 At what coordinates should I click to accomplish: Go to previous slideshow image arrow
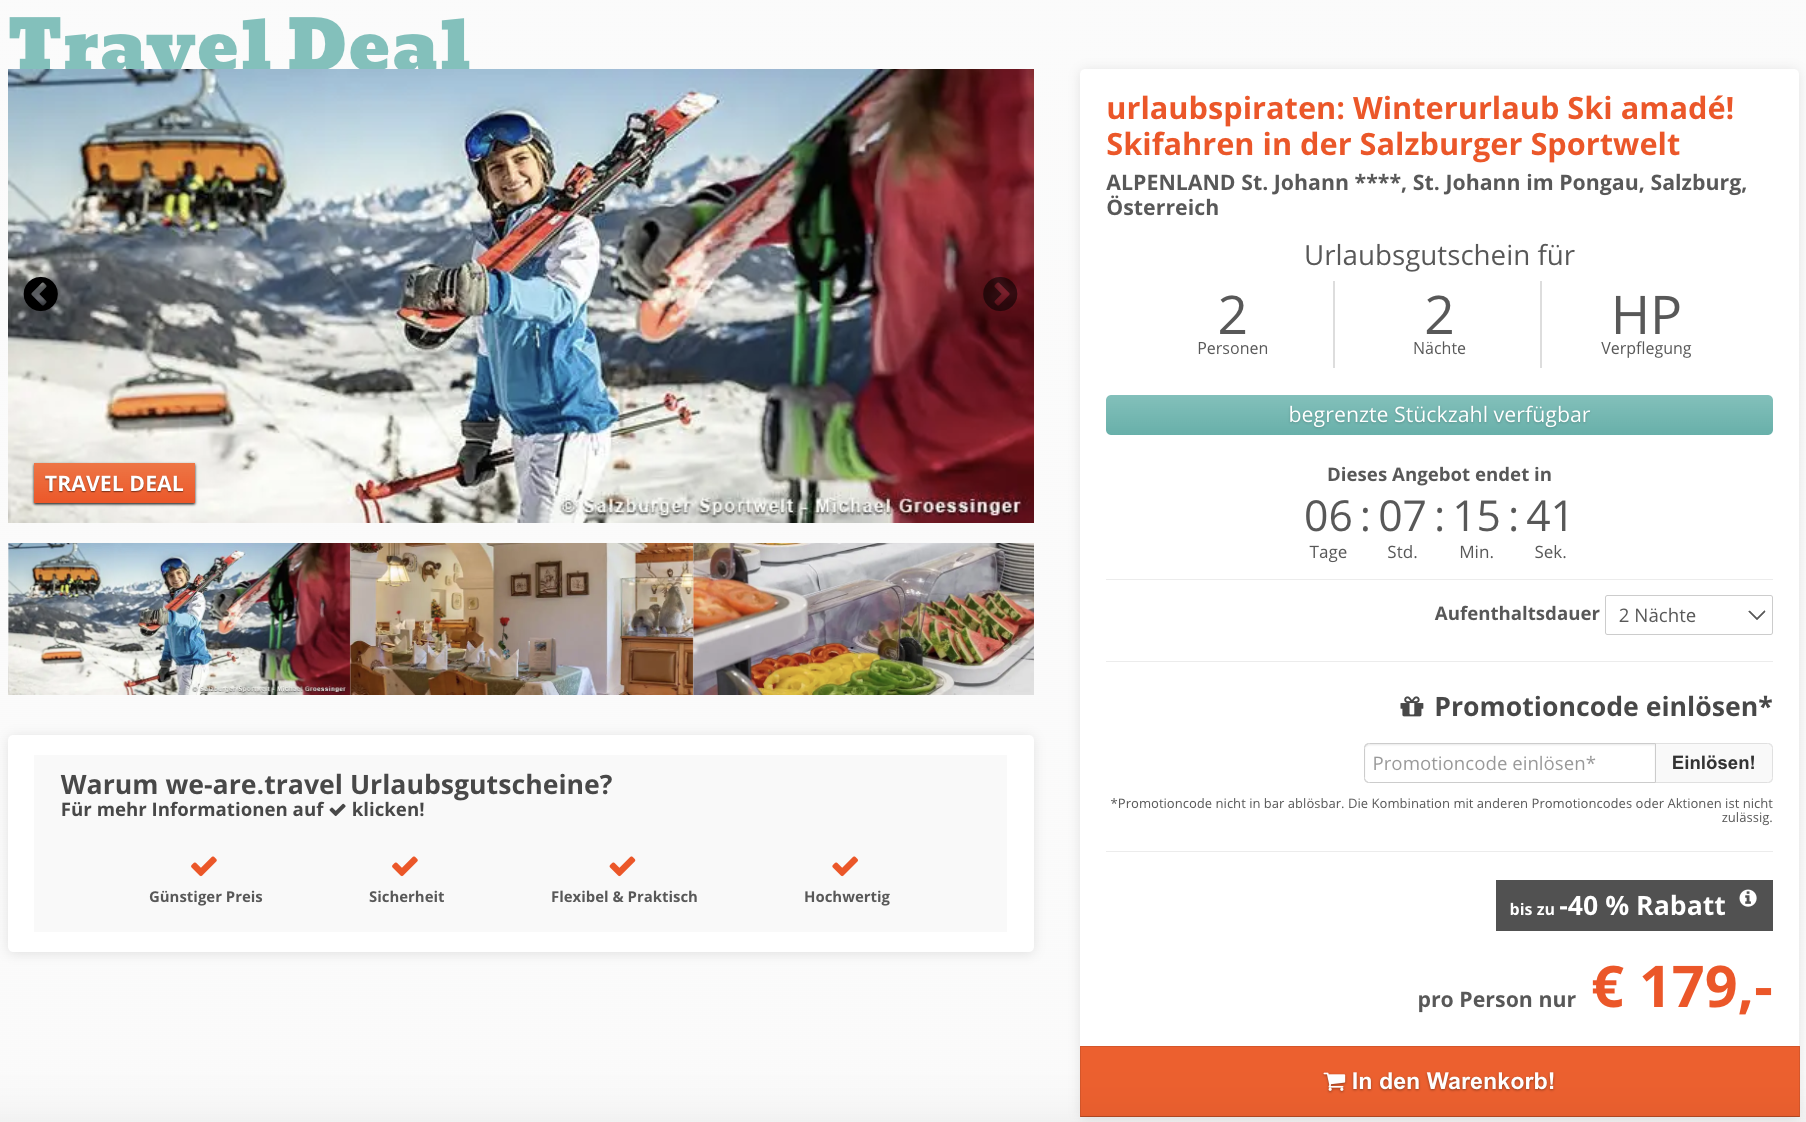click(41, 294)
